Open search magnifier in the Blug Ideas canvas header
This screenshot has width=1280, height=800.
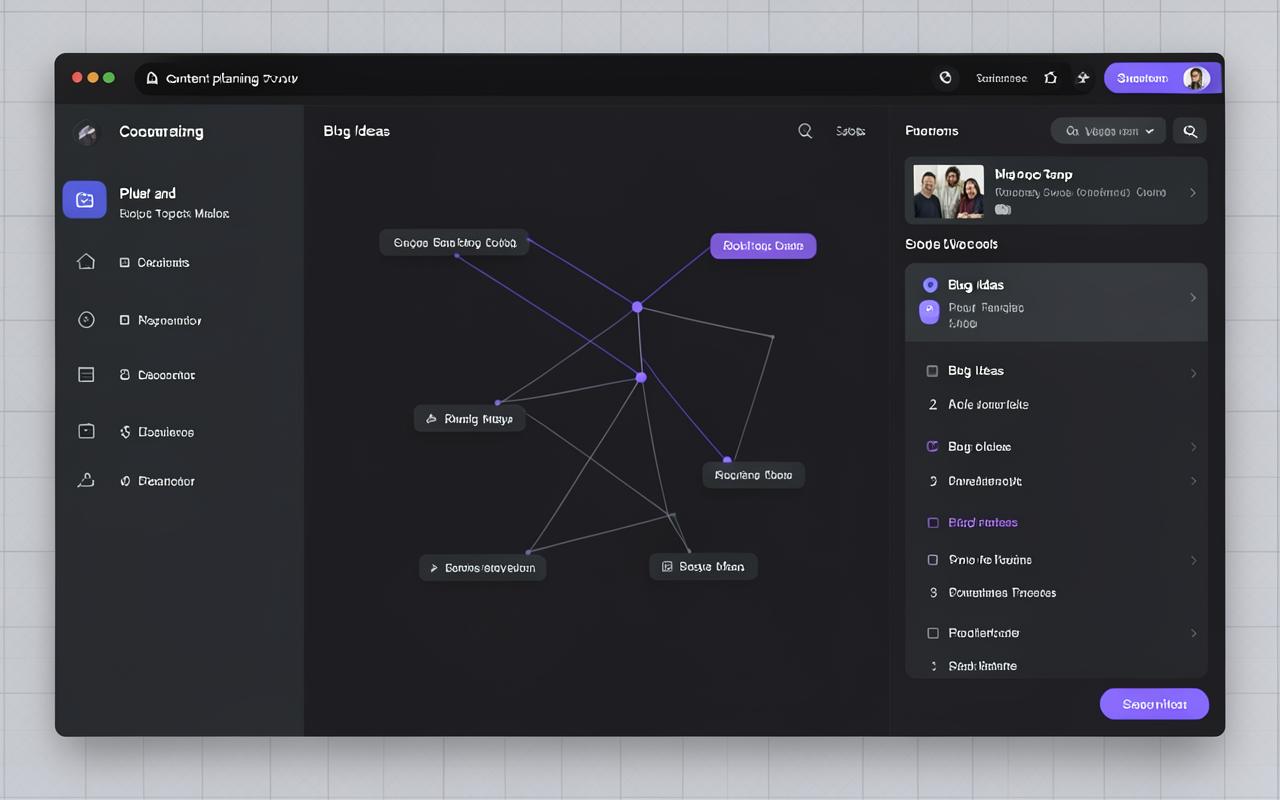805,131
